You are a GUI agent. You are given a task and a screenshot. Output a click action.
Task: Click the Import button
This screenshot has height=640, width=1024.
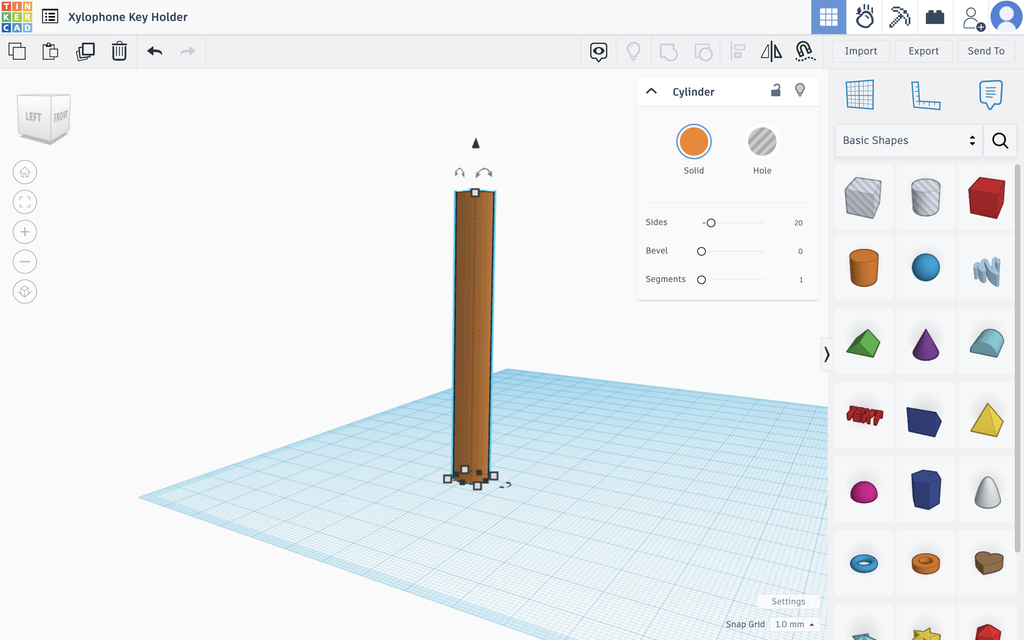click(861, 51)
